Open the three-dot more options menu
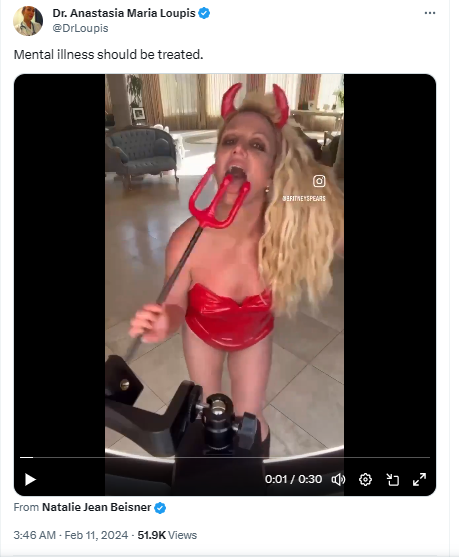 click(x=430, y=13)
